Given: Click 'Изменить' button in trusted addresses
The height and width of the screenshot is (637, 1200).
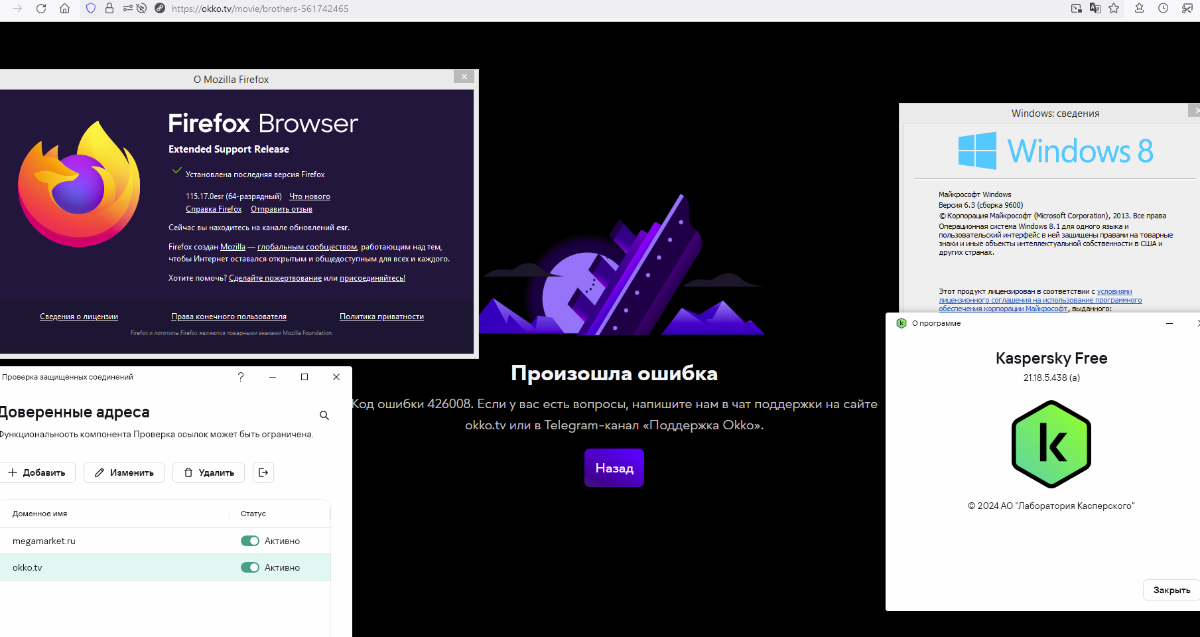Looking at the screenshot, I should coord(124,473).
